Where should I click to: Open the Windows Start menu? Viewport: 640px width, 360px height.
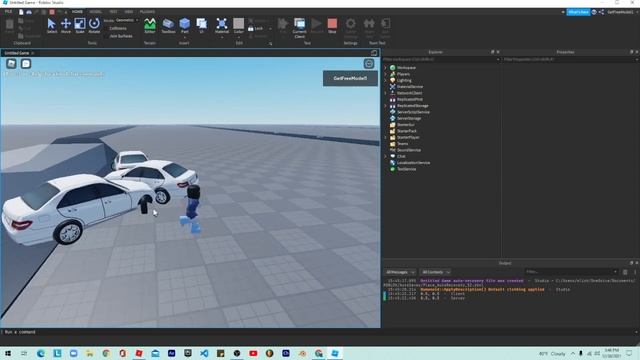point(8,353)
